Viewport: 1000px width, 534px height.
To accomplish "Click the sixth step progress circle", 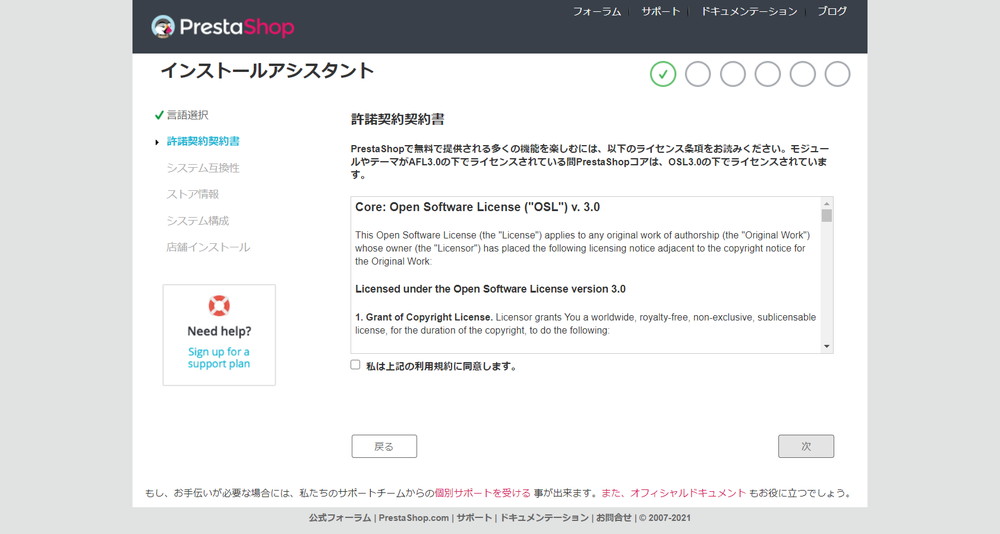I will pyautogui.click(x=837, y=74).
